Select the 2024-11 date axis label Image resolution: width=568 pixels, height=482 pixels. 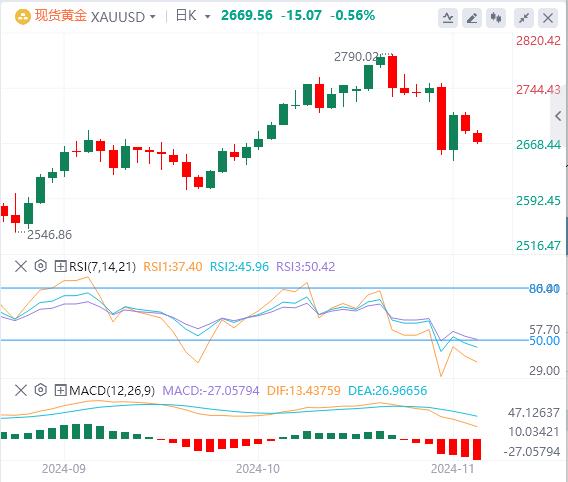(452, 469)
